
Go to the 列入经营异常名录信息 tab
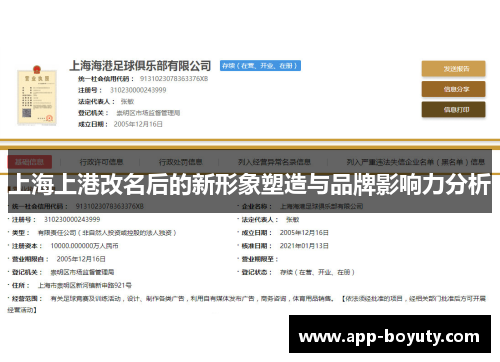(274, 162)
